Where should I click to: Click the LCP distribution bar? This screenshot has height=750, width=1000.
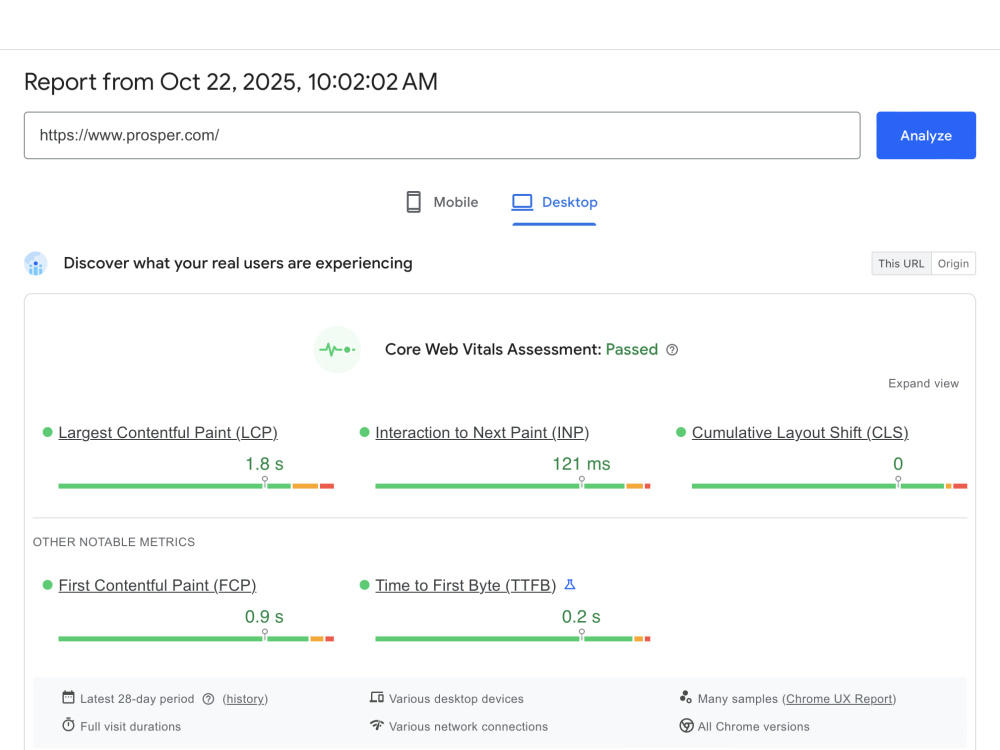pos(196,486)
